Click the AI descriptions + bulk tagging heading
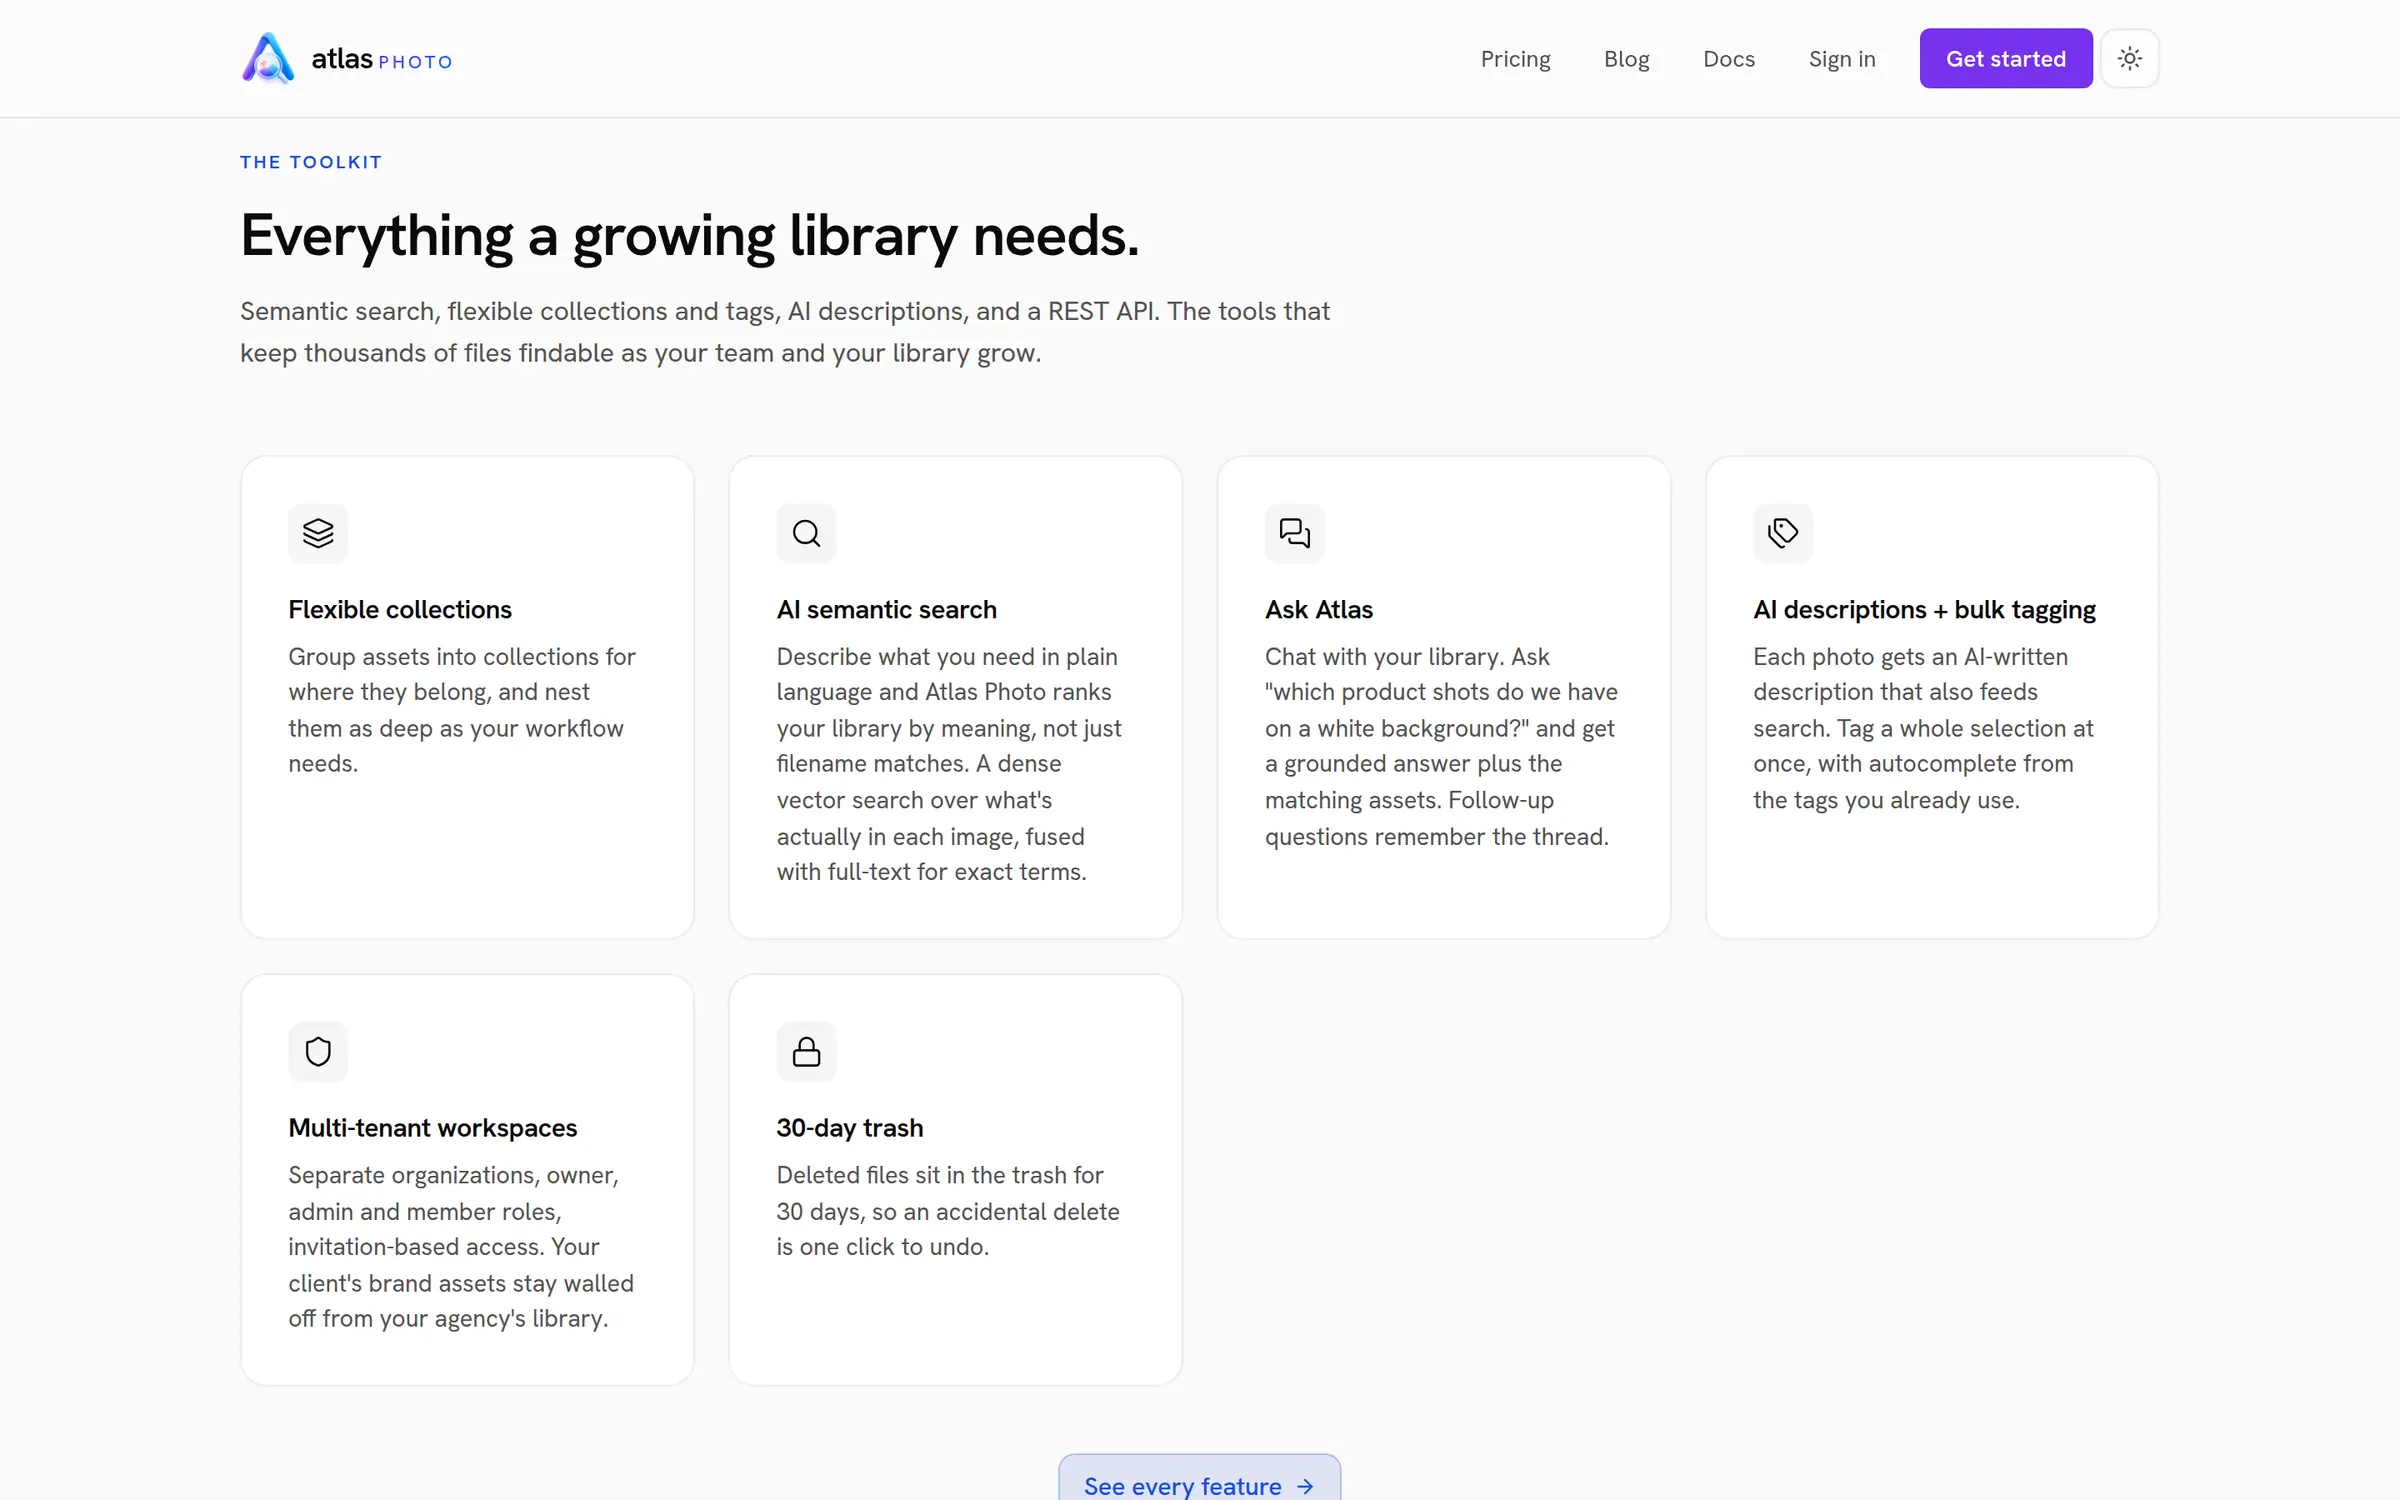This screenshot has height=1500, width=2400. pos(1924,609)
